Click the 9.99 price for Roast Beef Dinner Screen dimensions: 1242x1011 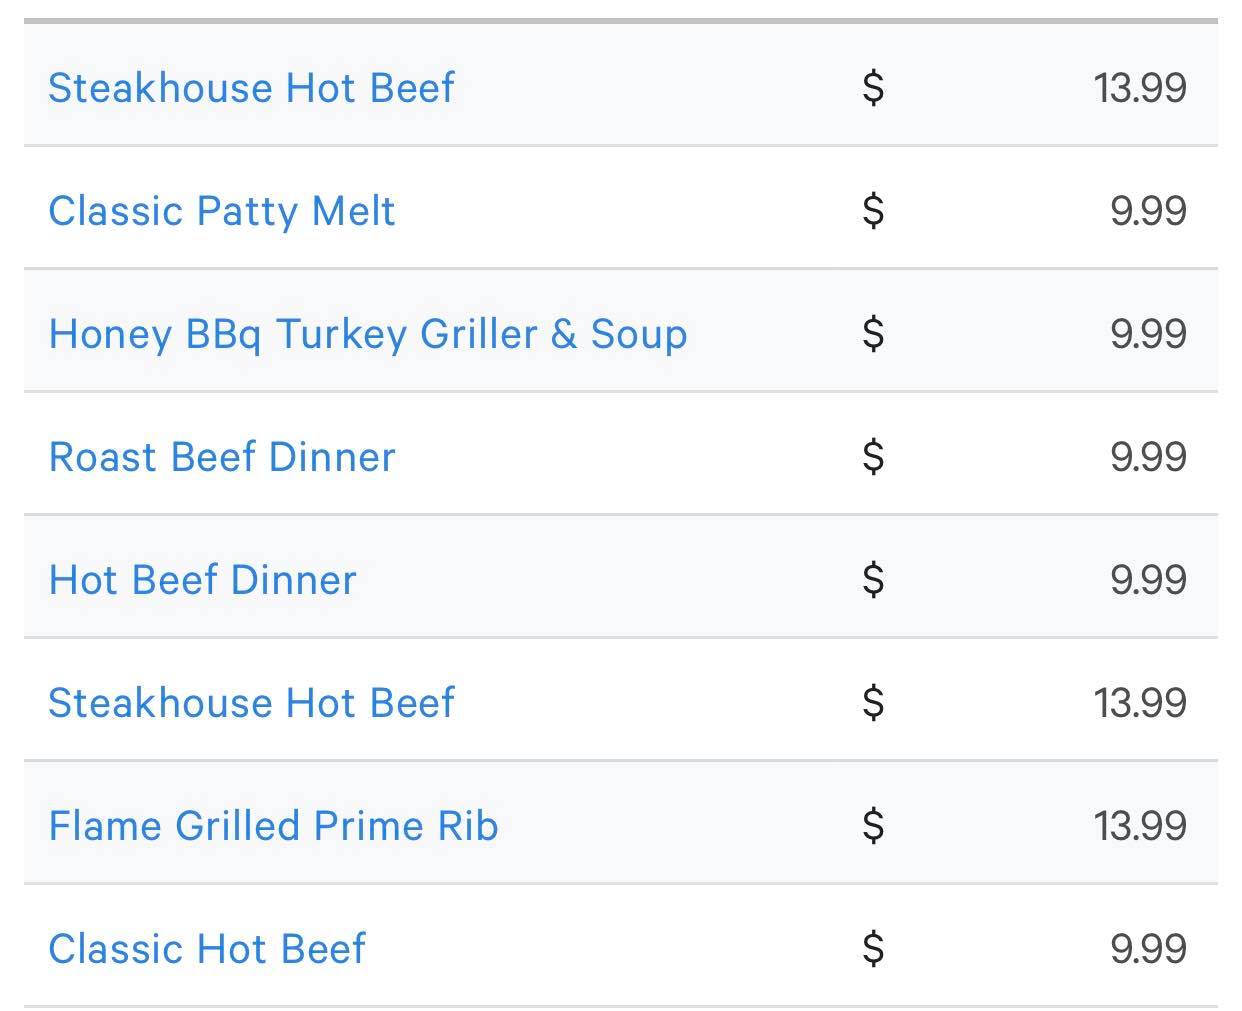[x=1148, y=457]
